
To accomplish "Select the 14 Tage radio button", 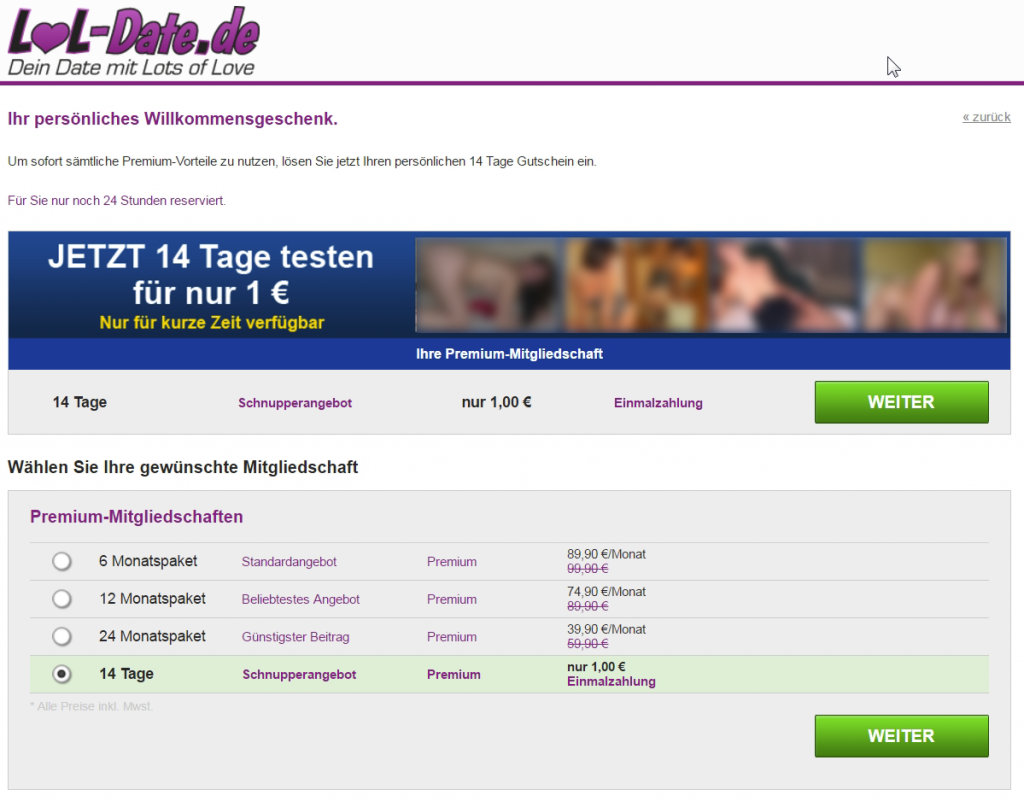I will point(62,675).
